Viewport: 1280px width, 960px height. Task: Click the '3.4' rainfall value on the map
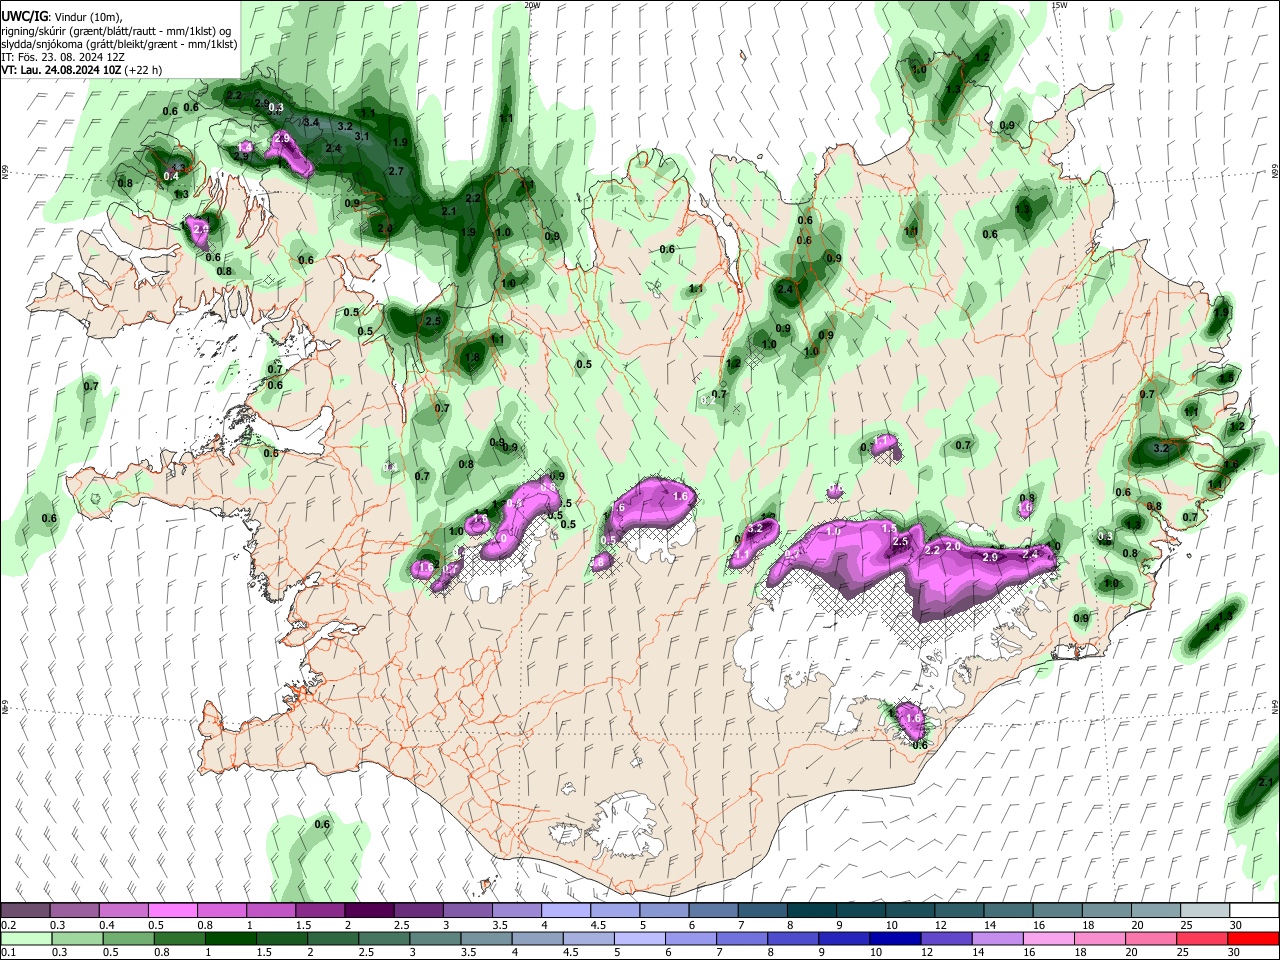coord(311,123)
